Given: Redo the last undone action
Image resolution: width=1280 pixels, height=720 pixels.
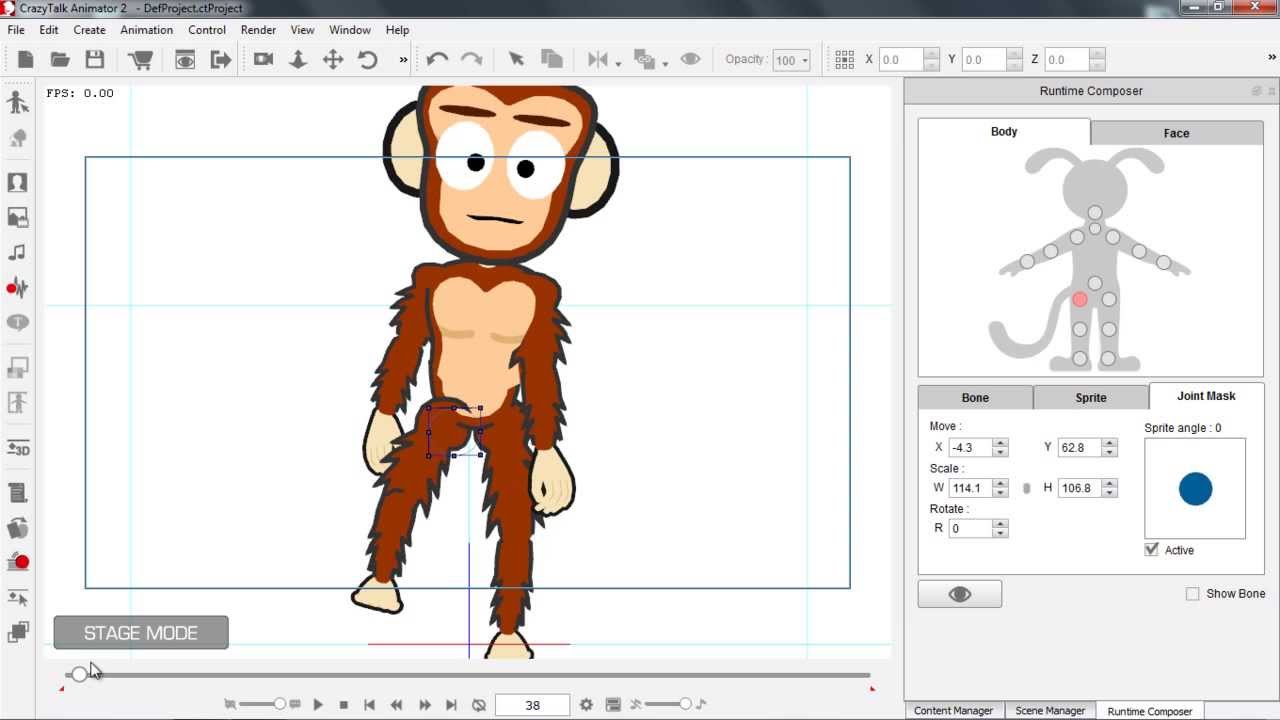Looking at the screenshot, I should [x=471, y=59].
